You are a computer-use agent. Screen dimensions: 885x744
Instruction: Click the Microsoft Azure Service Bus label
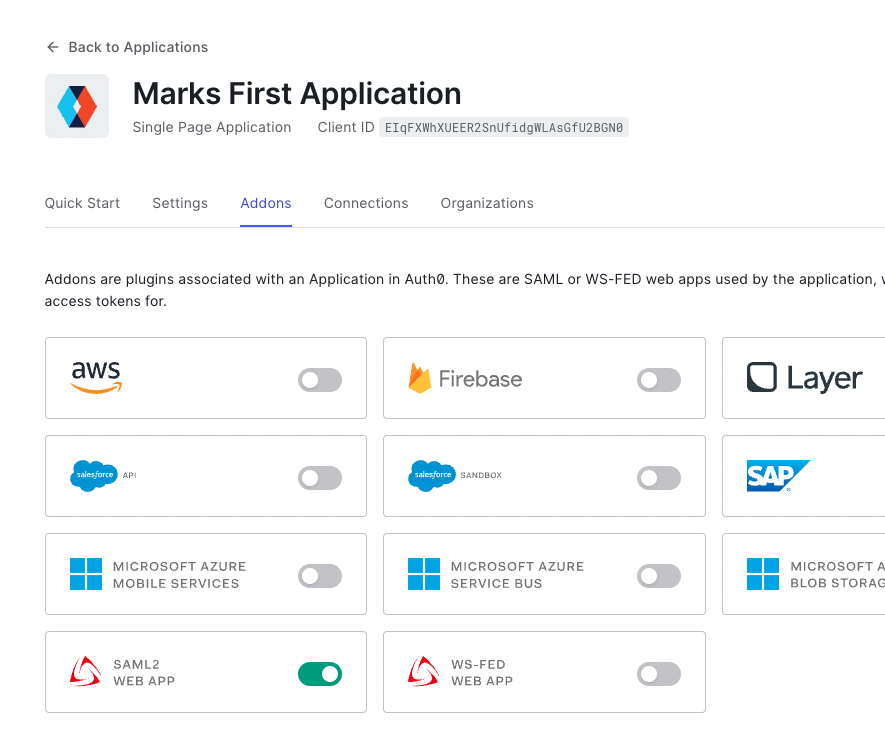(517, 575)
